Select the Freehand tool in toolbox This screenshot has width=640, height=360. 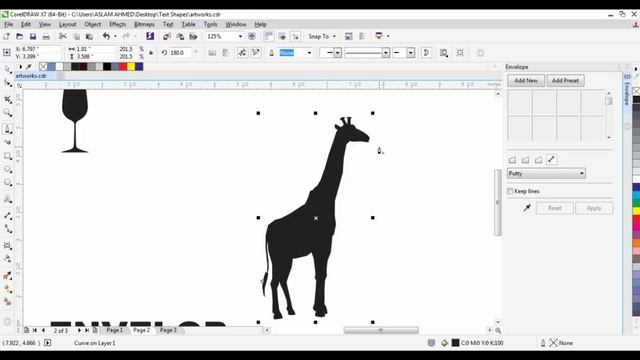(7, 129)
